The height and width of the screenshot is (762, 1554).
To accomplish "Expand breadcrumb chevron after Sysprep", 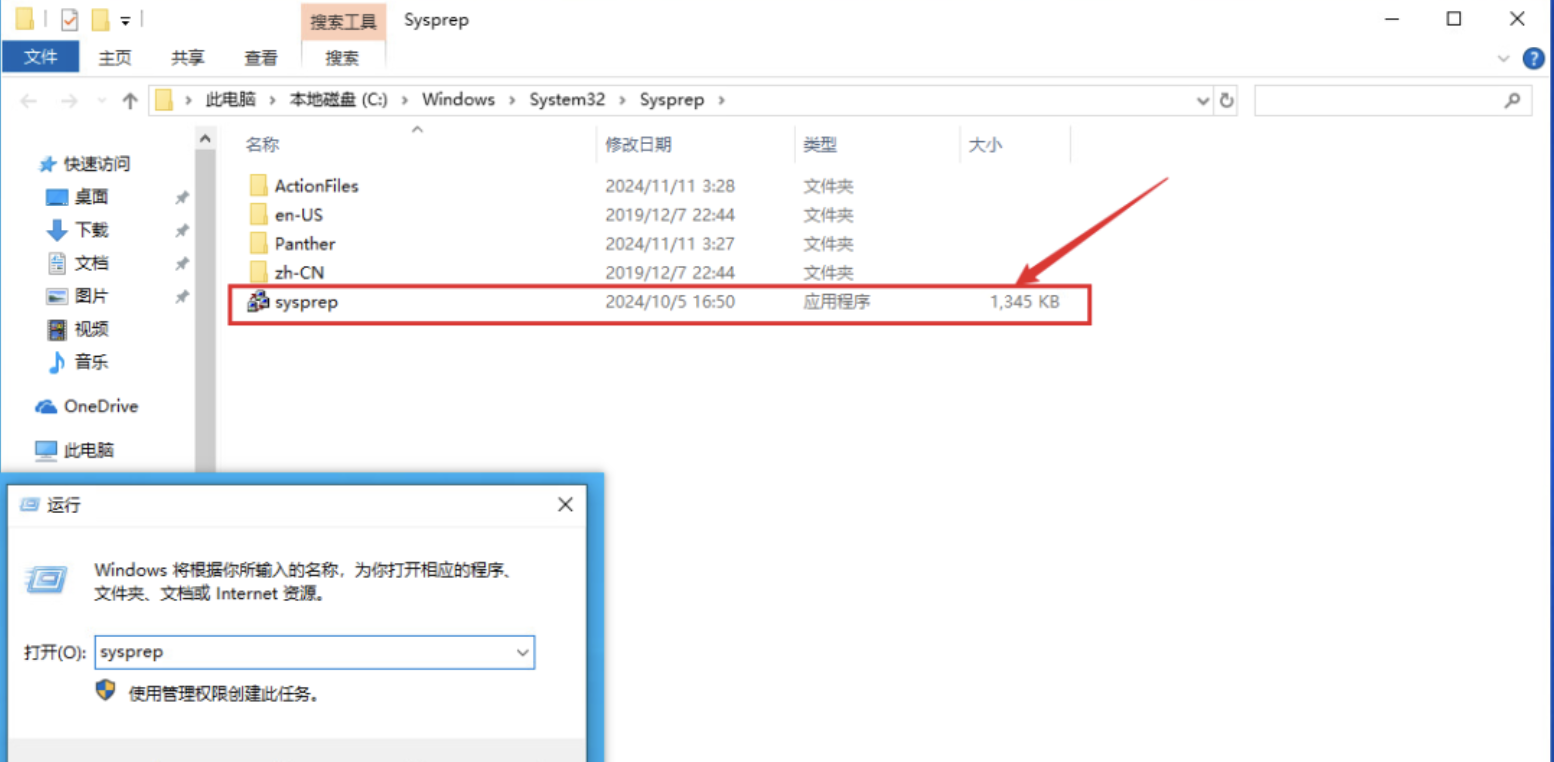I will 722,100.
